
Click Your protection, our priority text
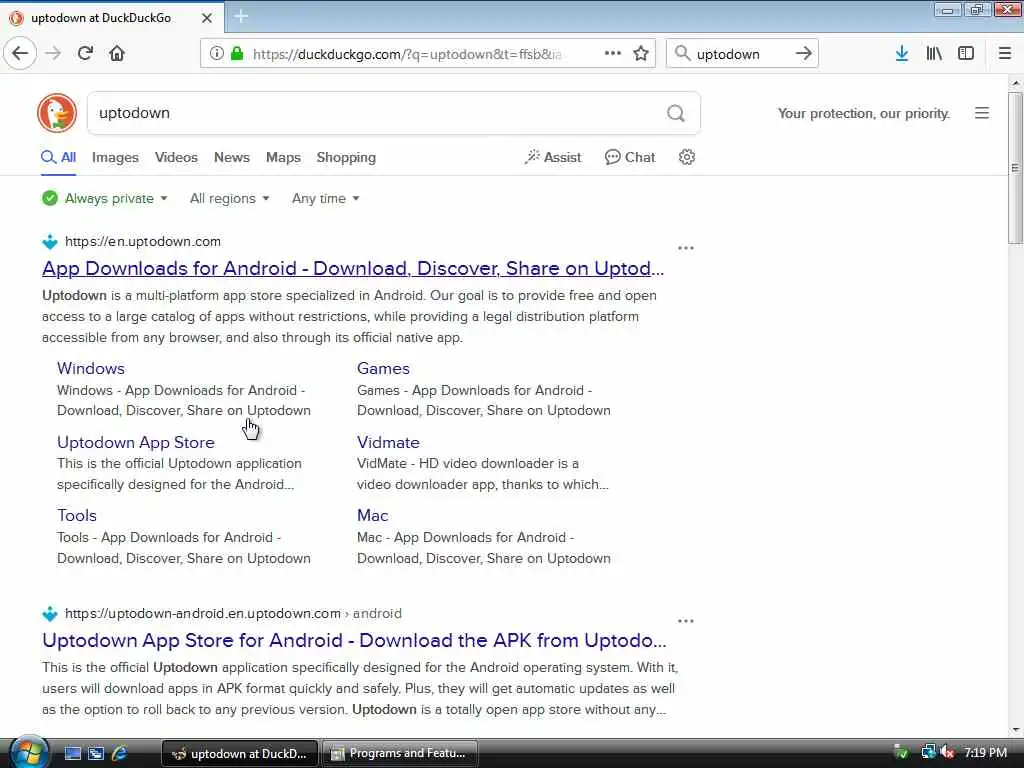pos(863,114)
